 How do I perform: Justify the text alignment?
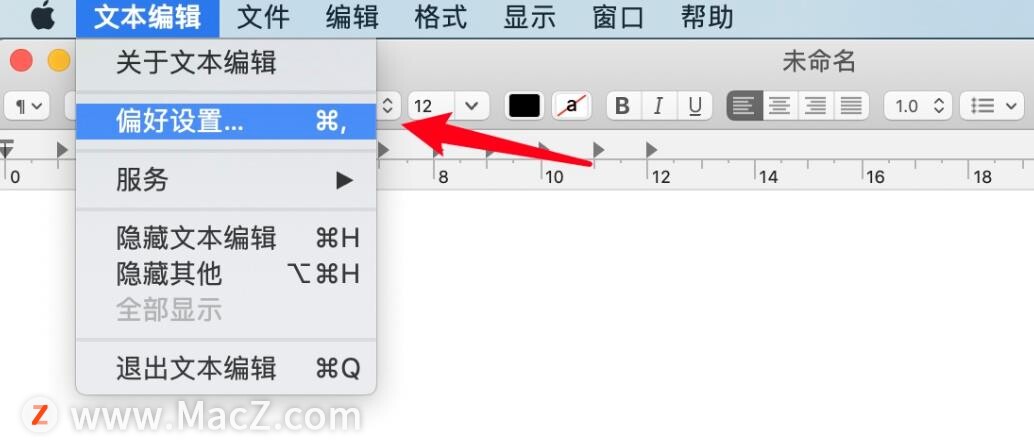click(851, 106)
